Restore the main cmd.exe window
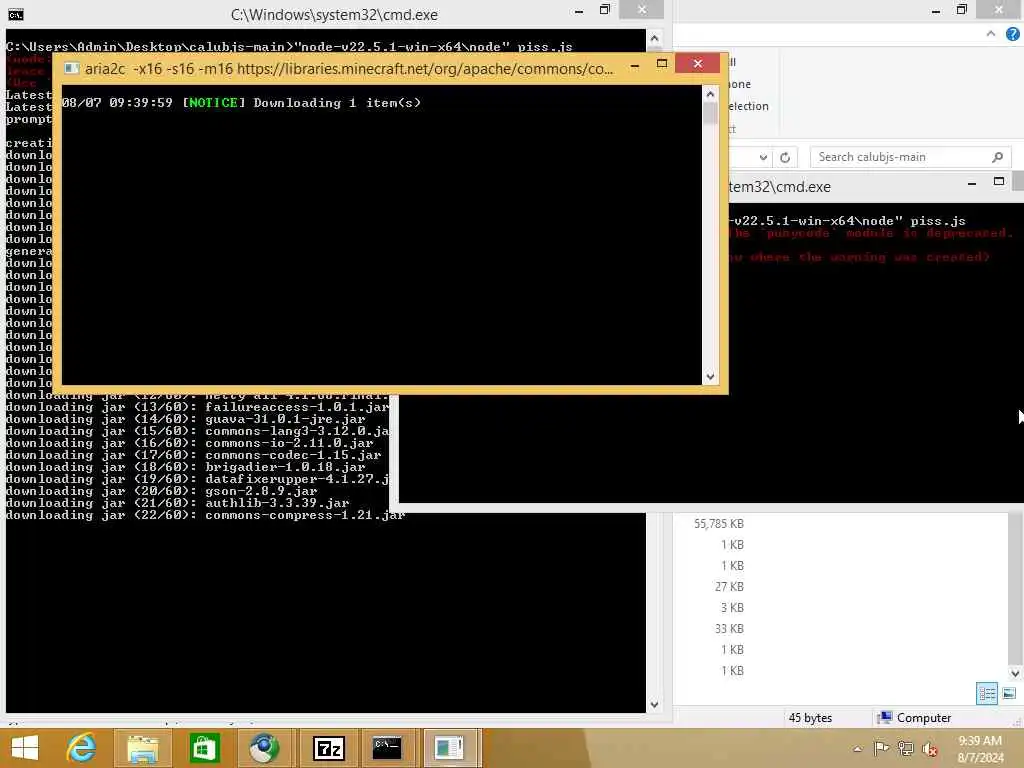 [x=605, y=10]
